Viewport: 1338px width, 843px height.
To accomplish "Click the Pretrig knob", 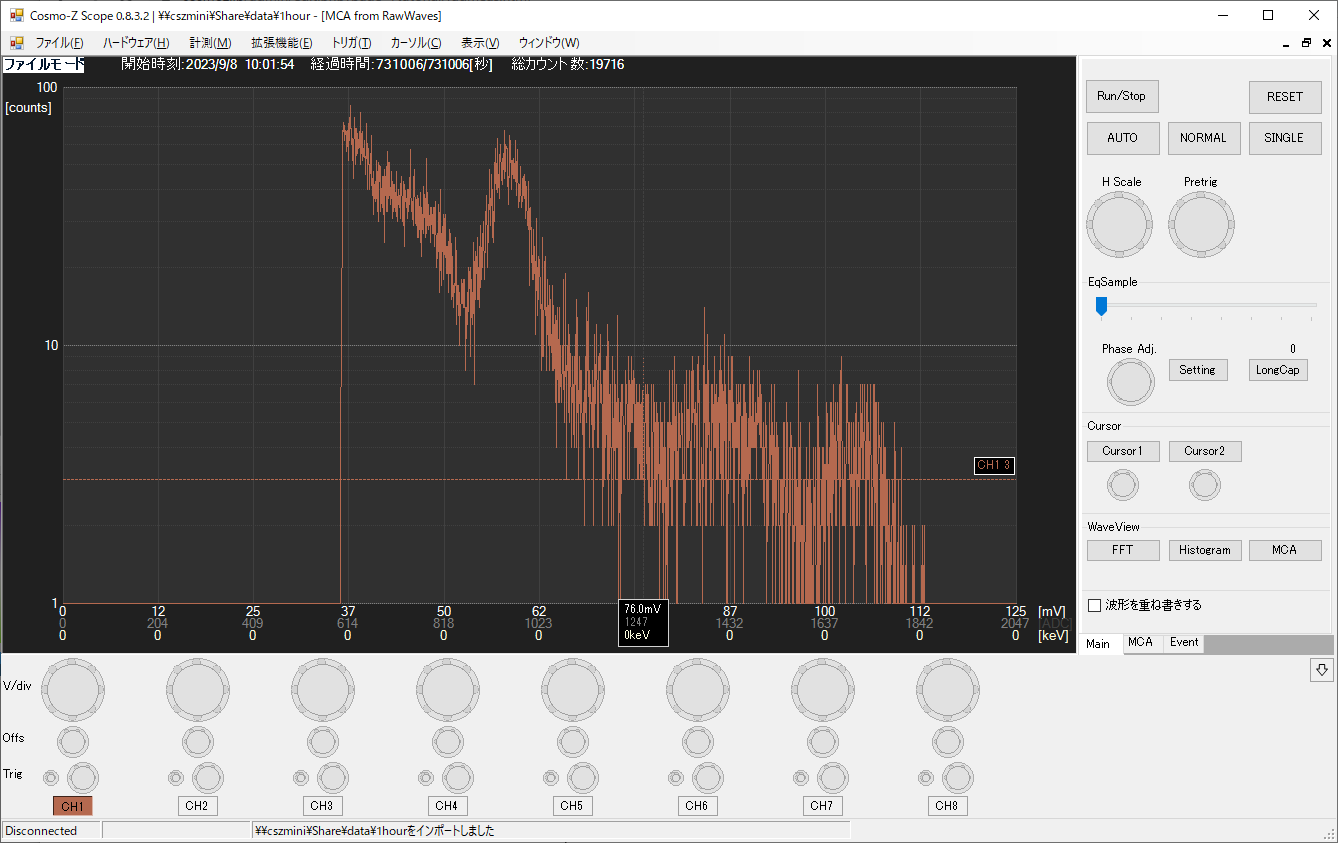I will pyautogui.click(x=1201, y=225).
